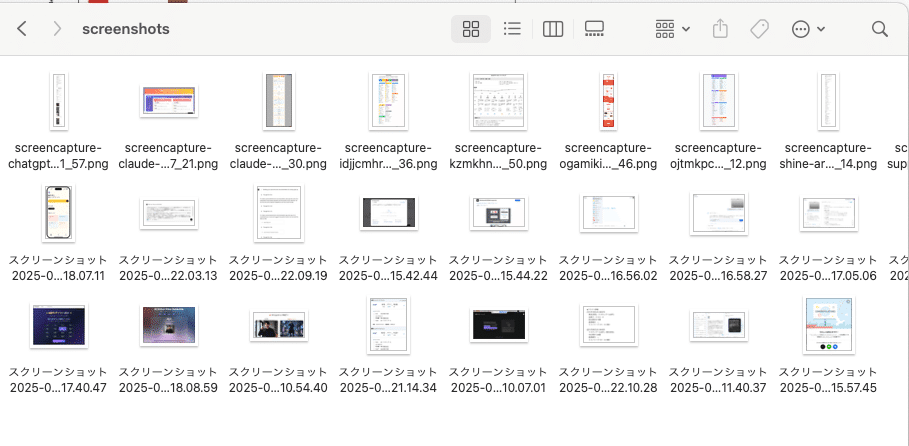
Task: Click the screenshots folder title
Action: (x=125, y=29)
